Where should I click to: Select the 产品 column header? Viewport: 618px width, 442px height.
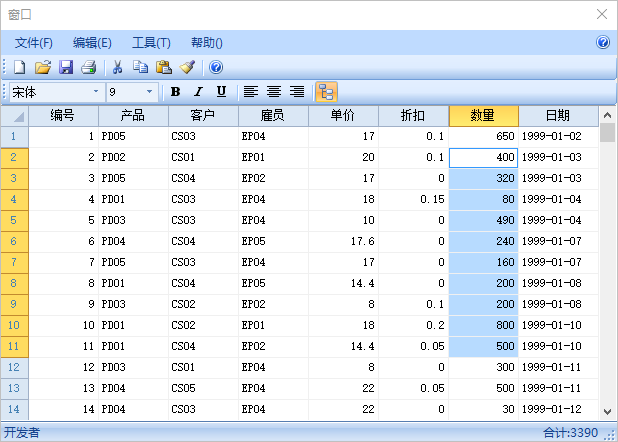tap(133, 116)
